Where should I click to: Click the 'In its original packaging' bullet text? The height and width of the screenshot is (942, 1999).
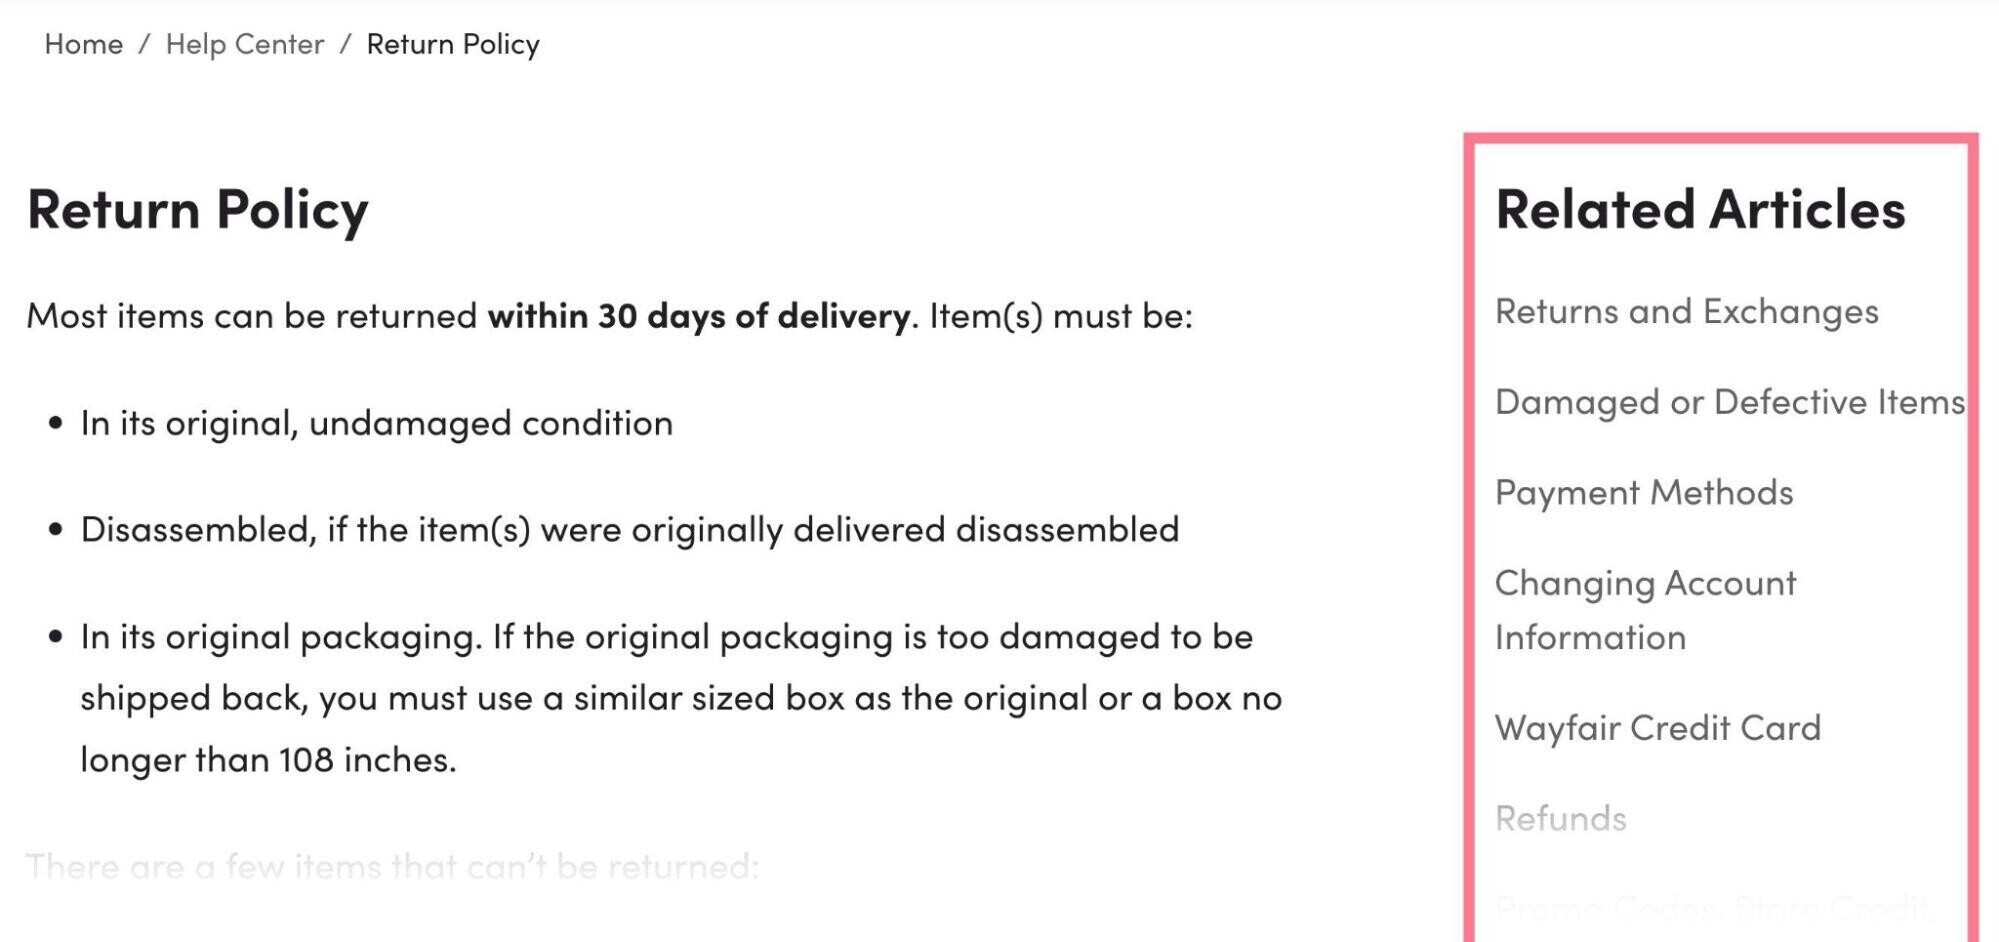[x=681, y=698]
